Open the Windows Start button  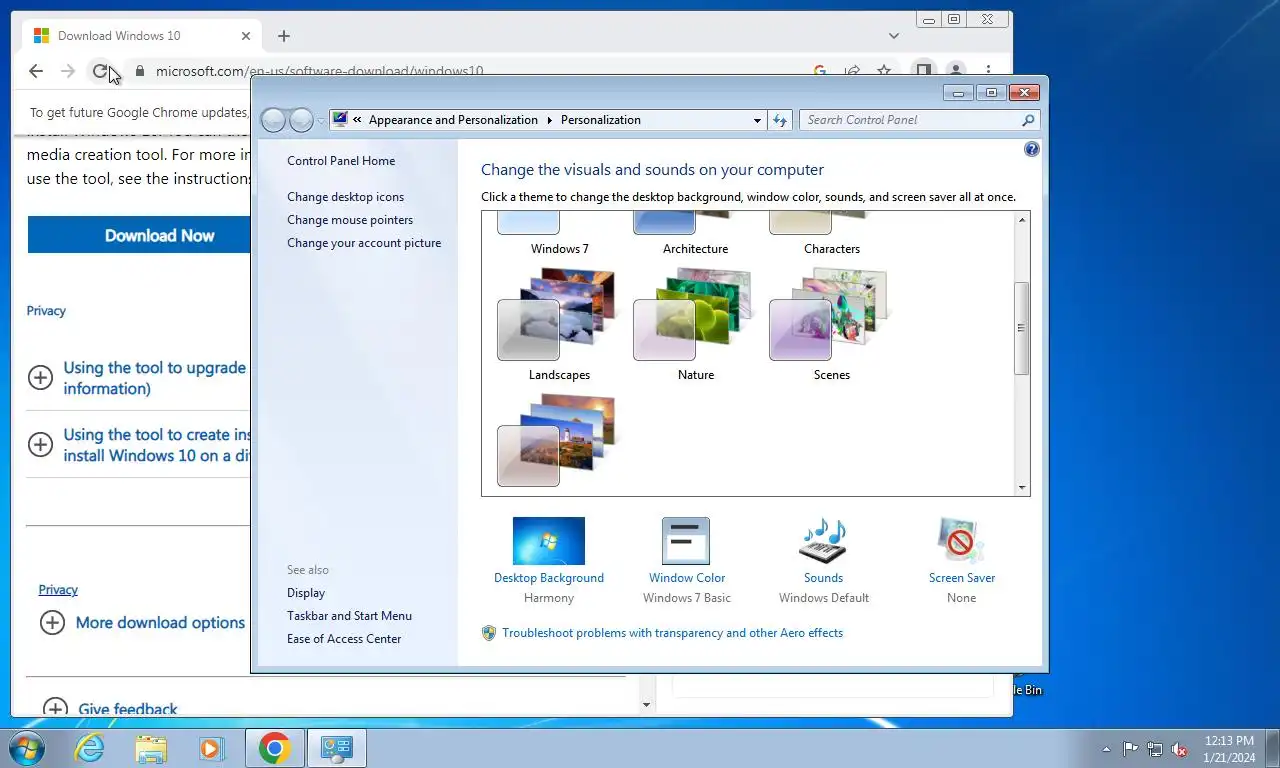click(x=26, y=748)
